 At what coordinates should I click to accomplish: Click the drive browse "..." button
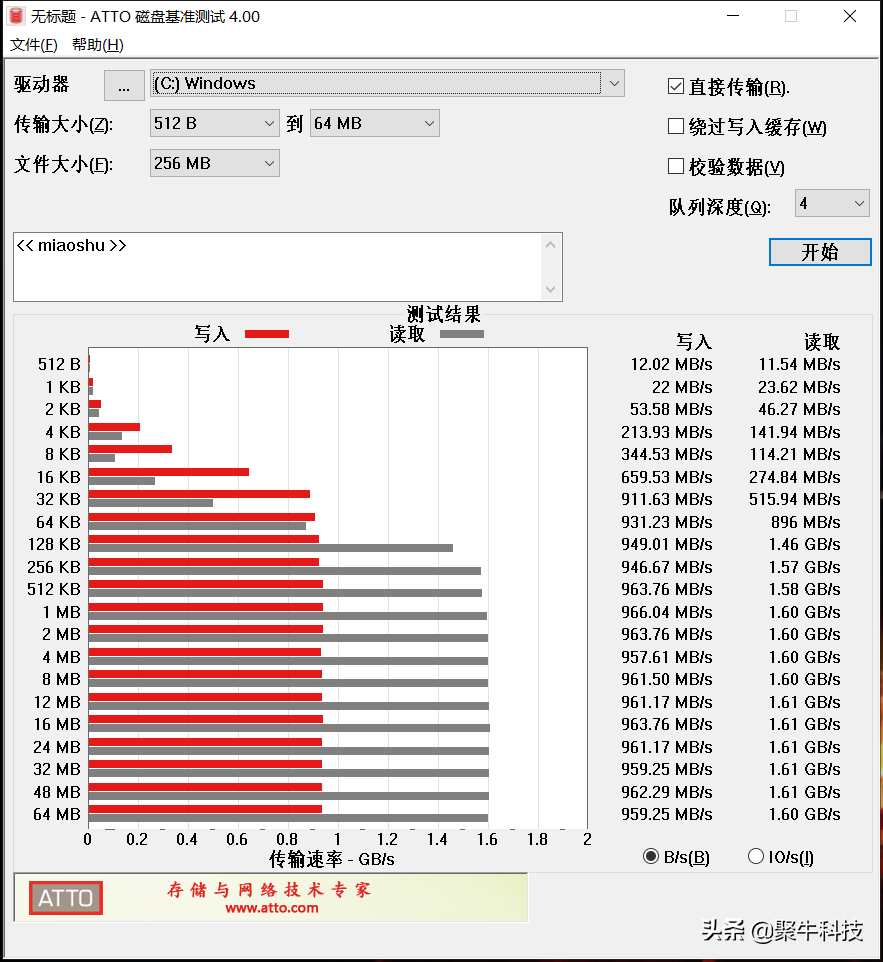click(124, 85)
